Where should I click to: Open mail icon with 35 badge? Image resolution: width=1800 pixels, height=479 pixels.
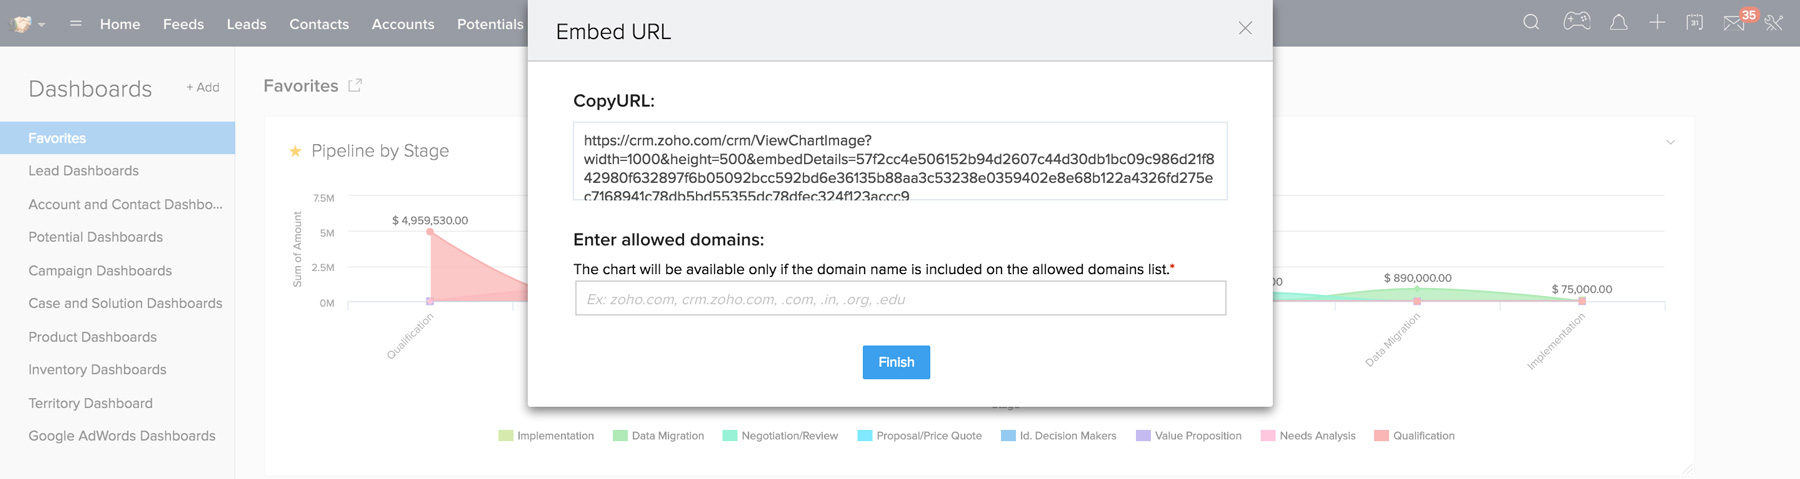tap(1735, 22)
